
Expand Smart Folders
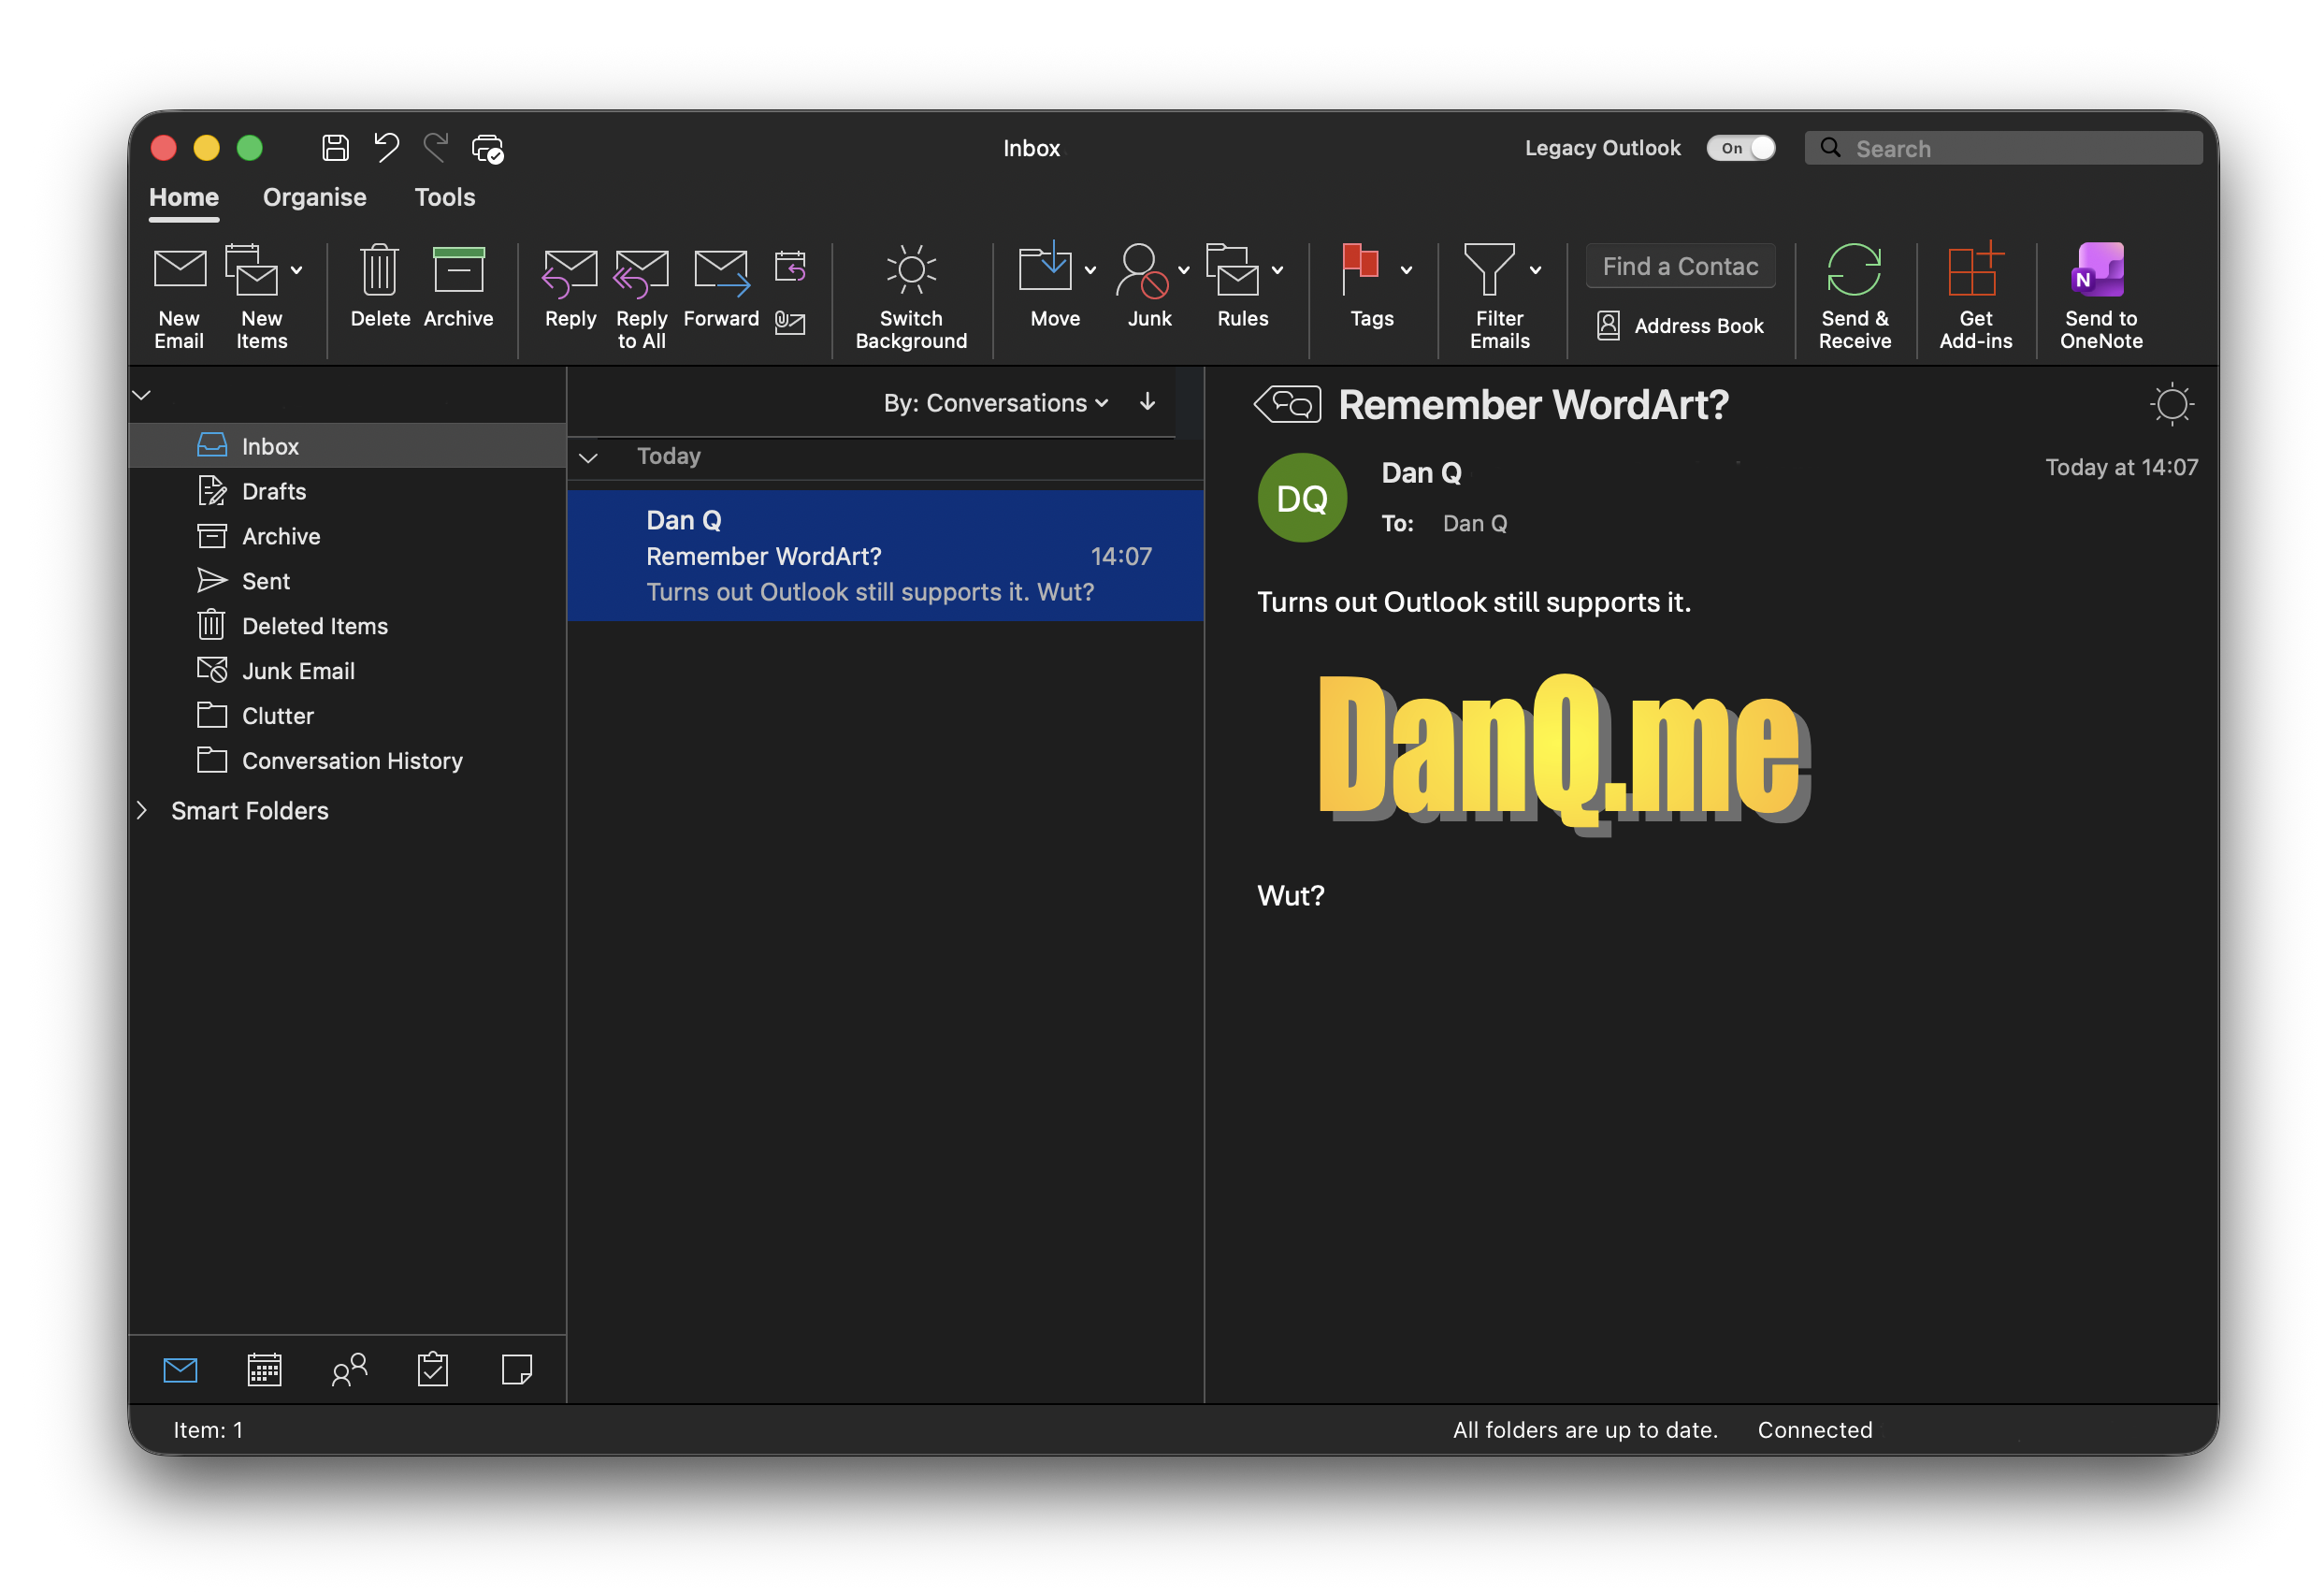pos(142,811)
